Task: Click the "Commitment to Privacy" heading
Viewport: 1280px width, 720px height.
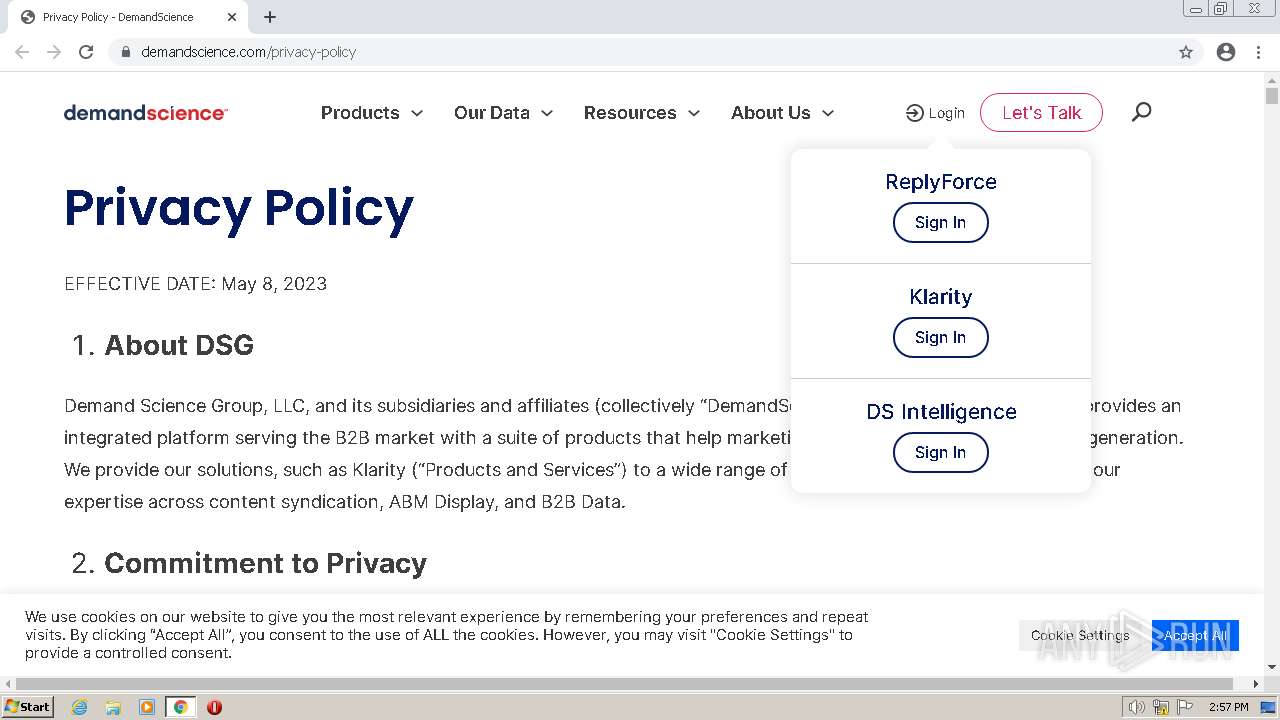Action: point(265,563)
